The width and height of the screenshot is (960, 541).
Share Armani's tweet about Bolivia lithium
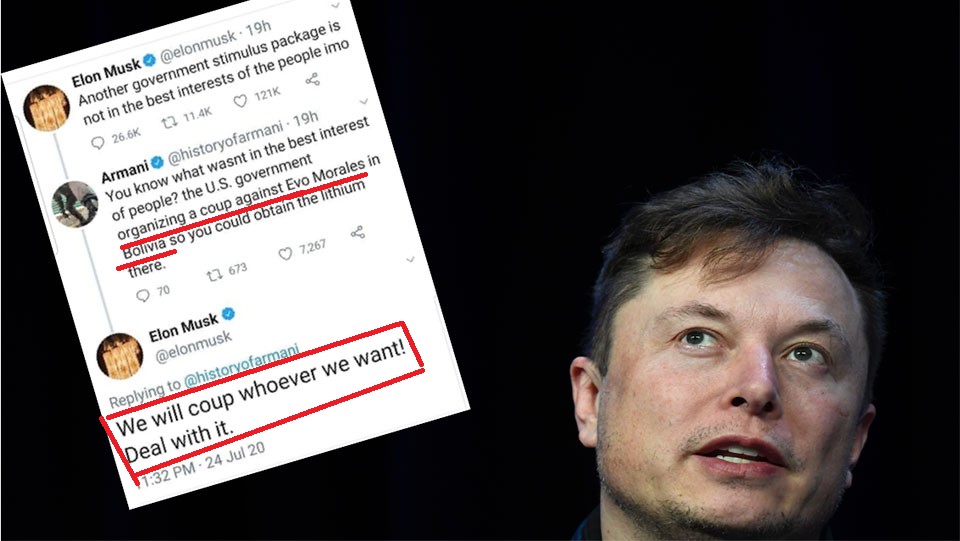pos(358,233)
